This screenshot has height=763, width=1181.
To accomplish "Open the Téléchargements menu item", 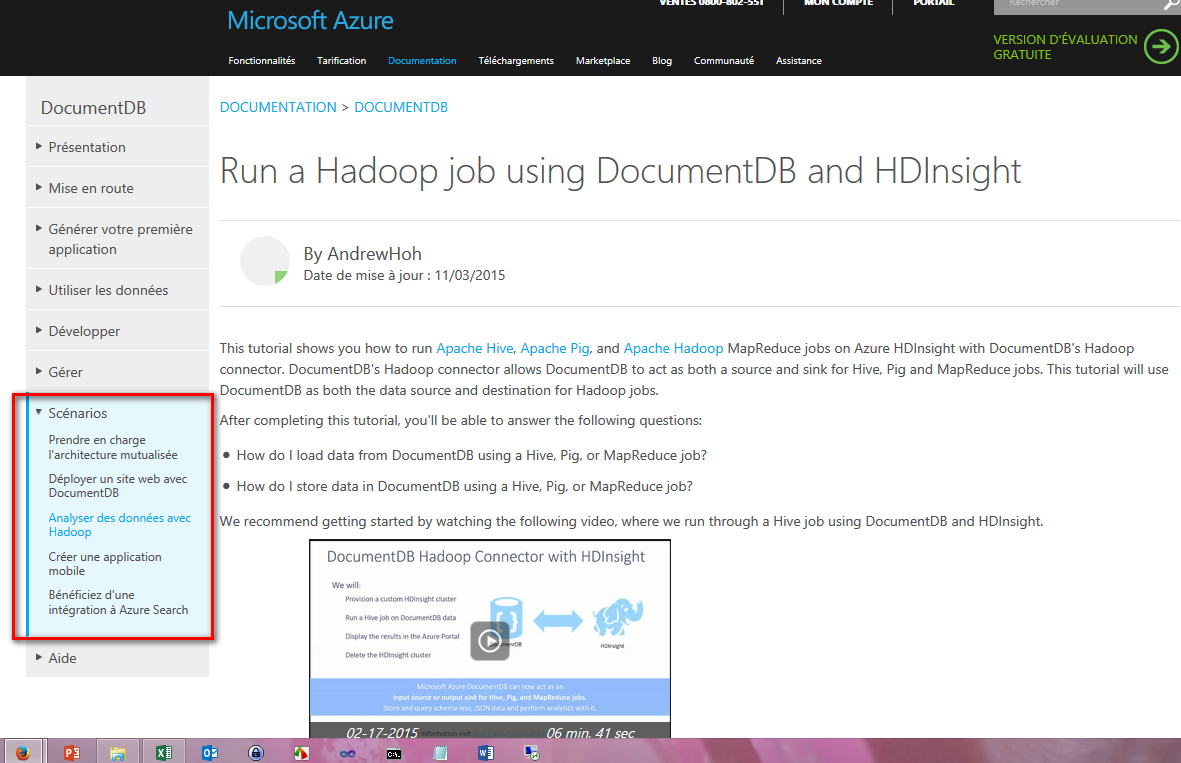I will (516, 60).
